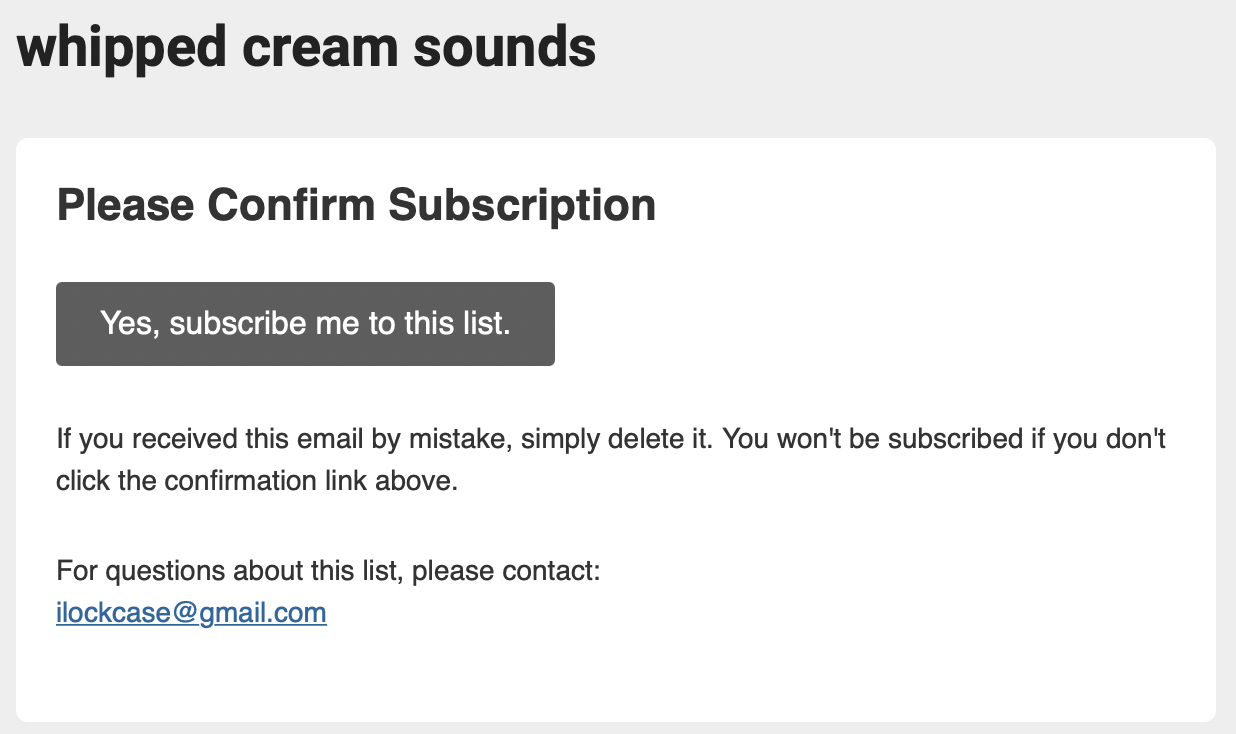The width and height of the screenshot is (1236, 734).
Task: Select the 'Please Confirm Subscription' heading
Action: point(356,205)
